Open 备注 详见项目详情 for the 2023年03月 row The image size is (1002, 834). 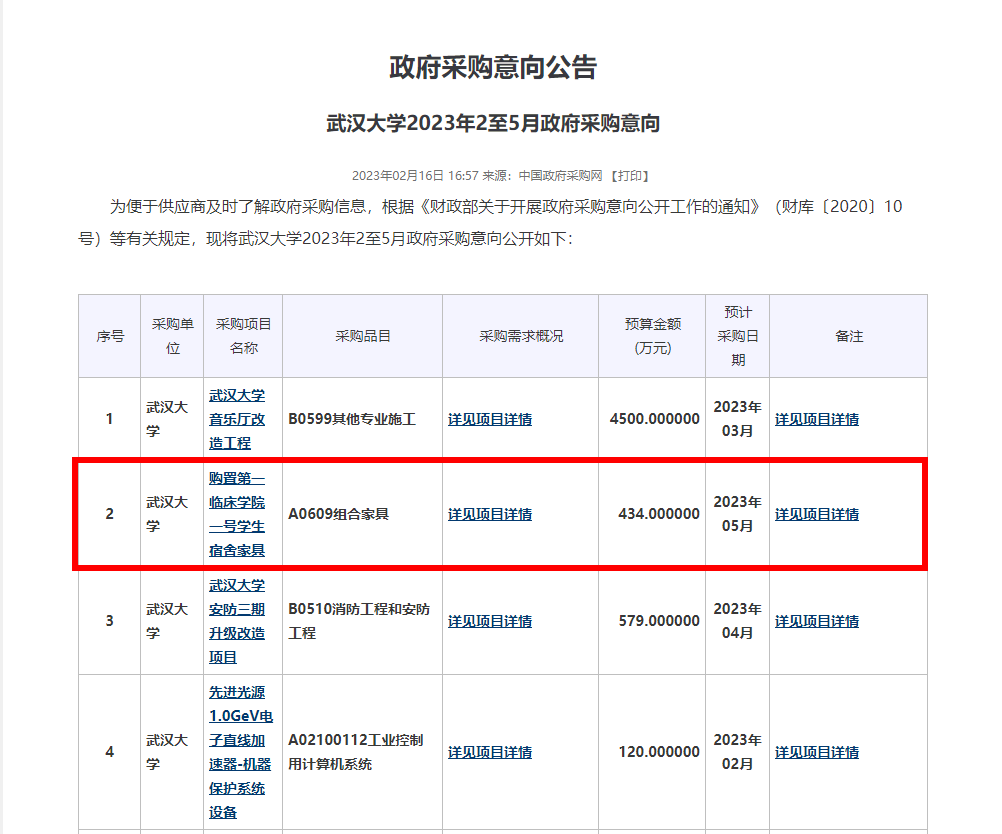click(x=817, y=419)
